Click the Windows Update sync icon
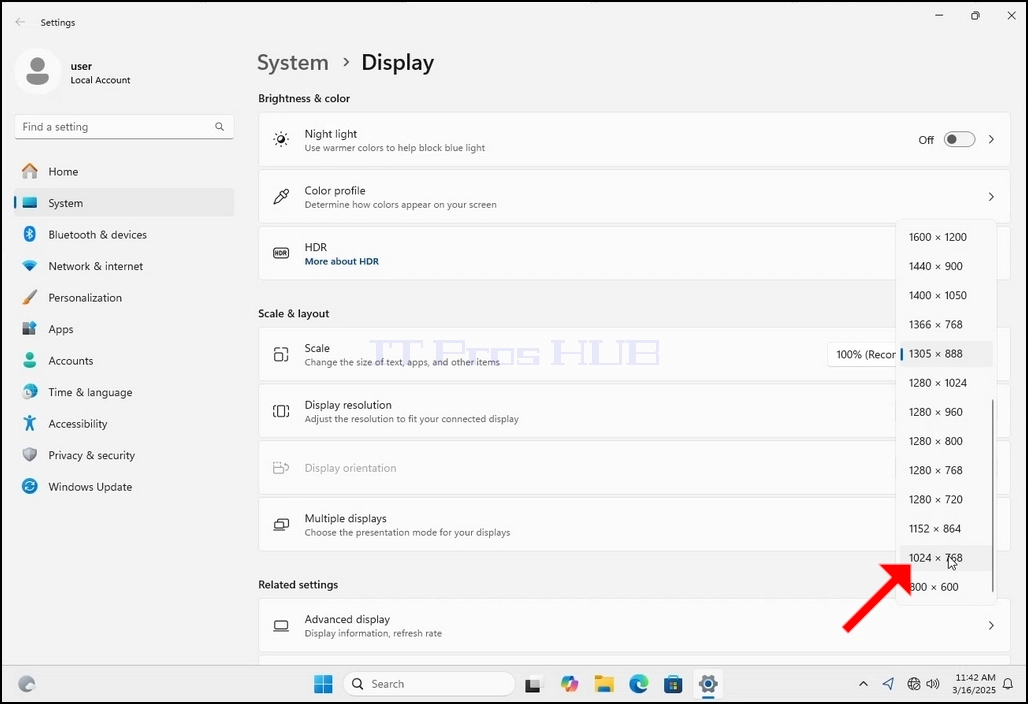The image size is (1028, 704). (x=30, y=486)
